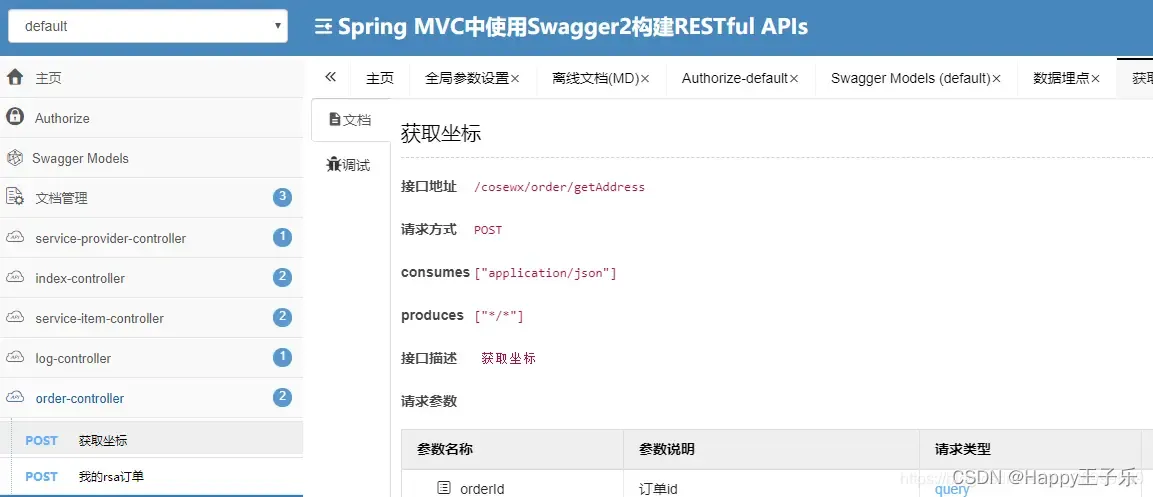Expand service-item-controller group
This screenshot has width=1153, height=497.
[x=151, y=318]
